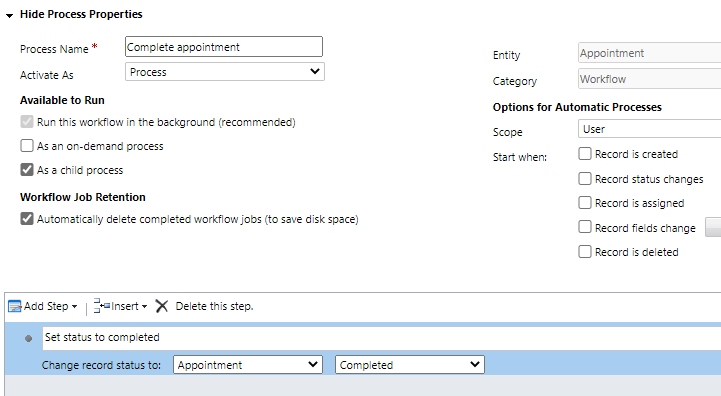Viewport: 721px width, 396px height.
Task: Check Record fields change option
Action: point(584,227)
